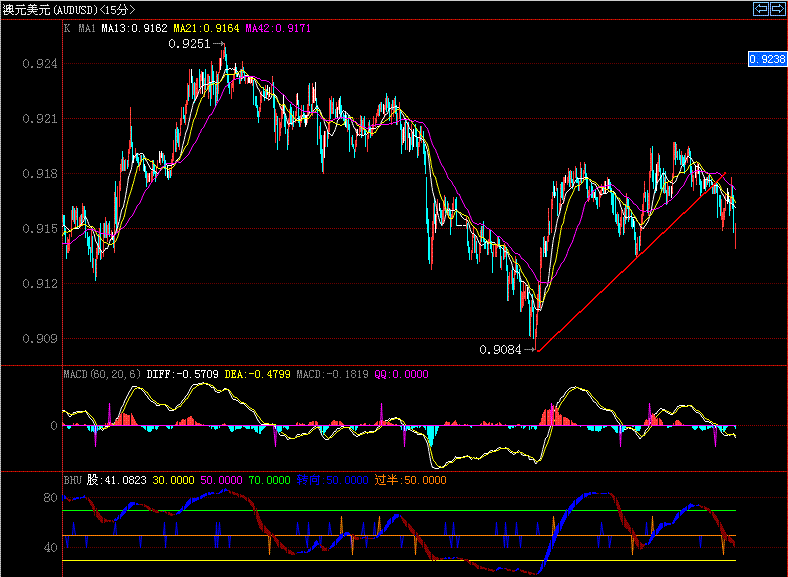Click the 0.9084 low price annotation

pyautogui.click(x=500, y=350)
